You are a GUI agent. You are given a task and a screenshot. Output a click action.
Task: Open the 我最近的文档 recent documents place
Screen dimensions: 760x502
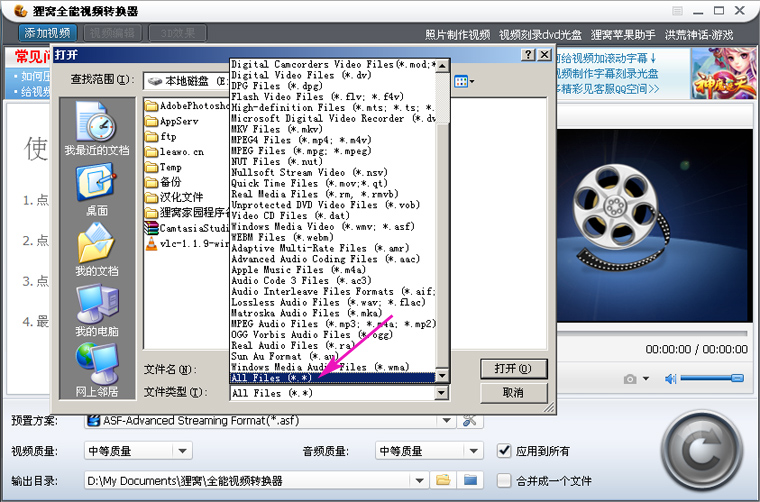point(96,128)
